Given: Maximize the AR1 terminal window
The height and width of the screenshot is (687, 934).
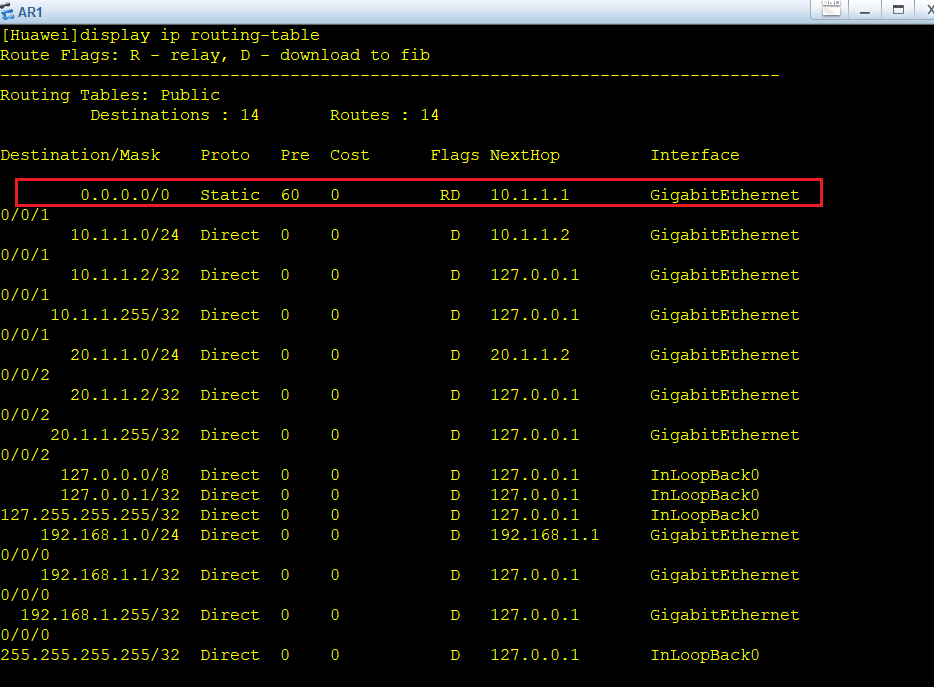Looking at the screenshot, I should 898,10.
